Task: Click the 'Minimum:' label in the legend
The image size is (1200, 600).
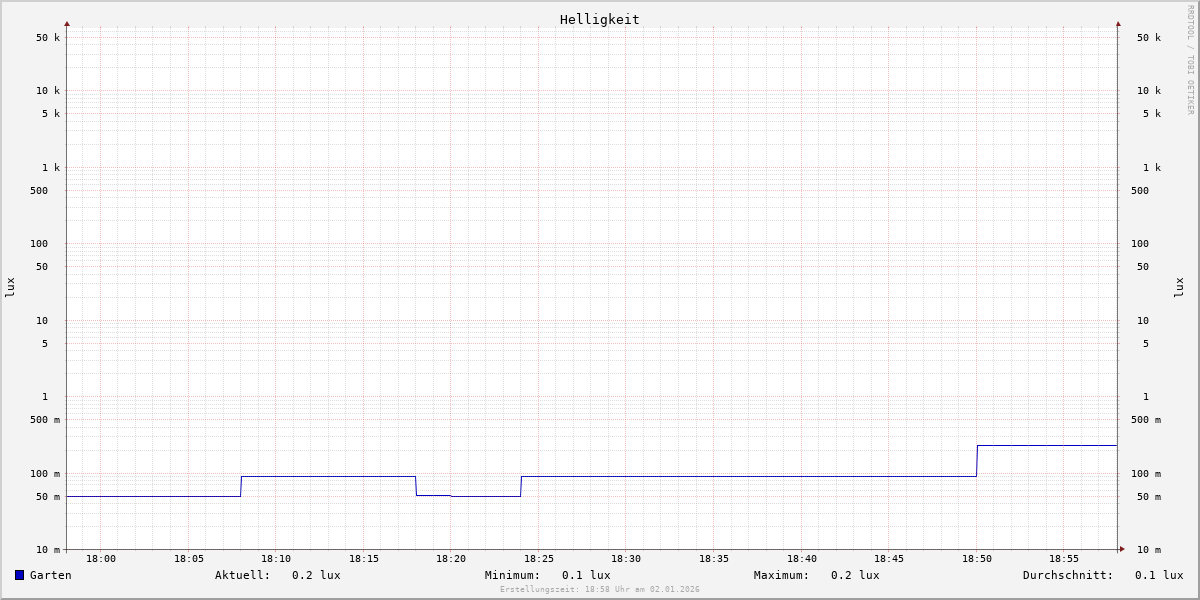Action: pos(513,575)
